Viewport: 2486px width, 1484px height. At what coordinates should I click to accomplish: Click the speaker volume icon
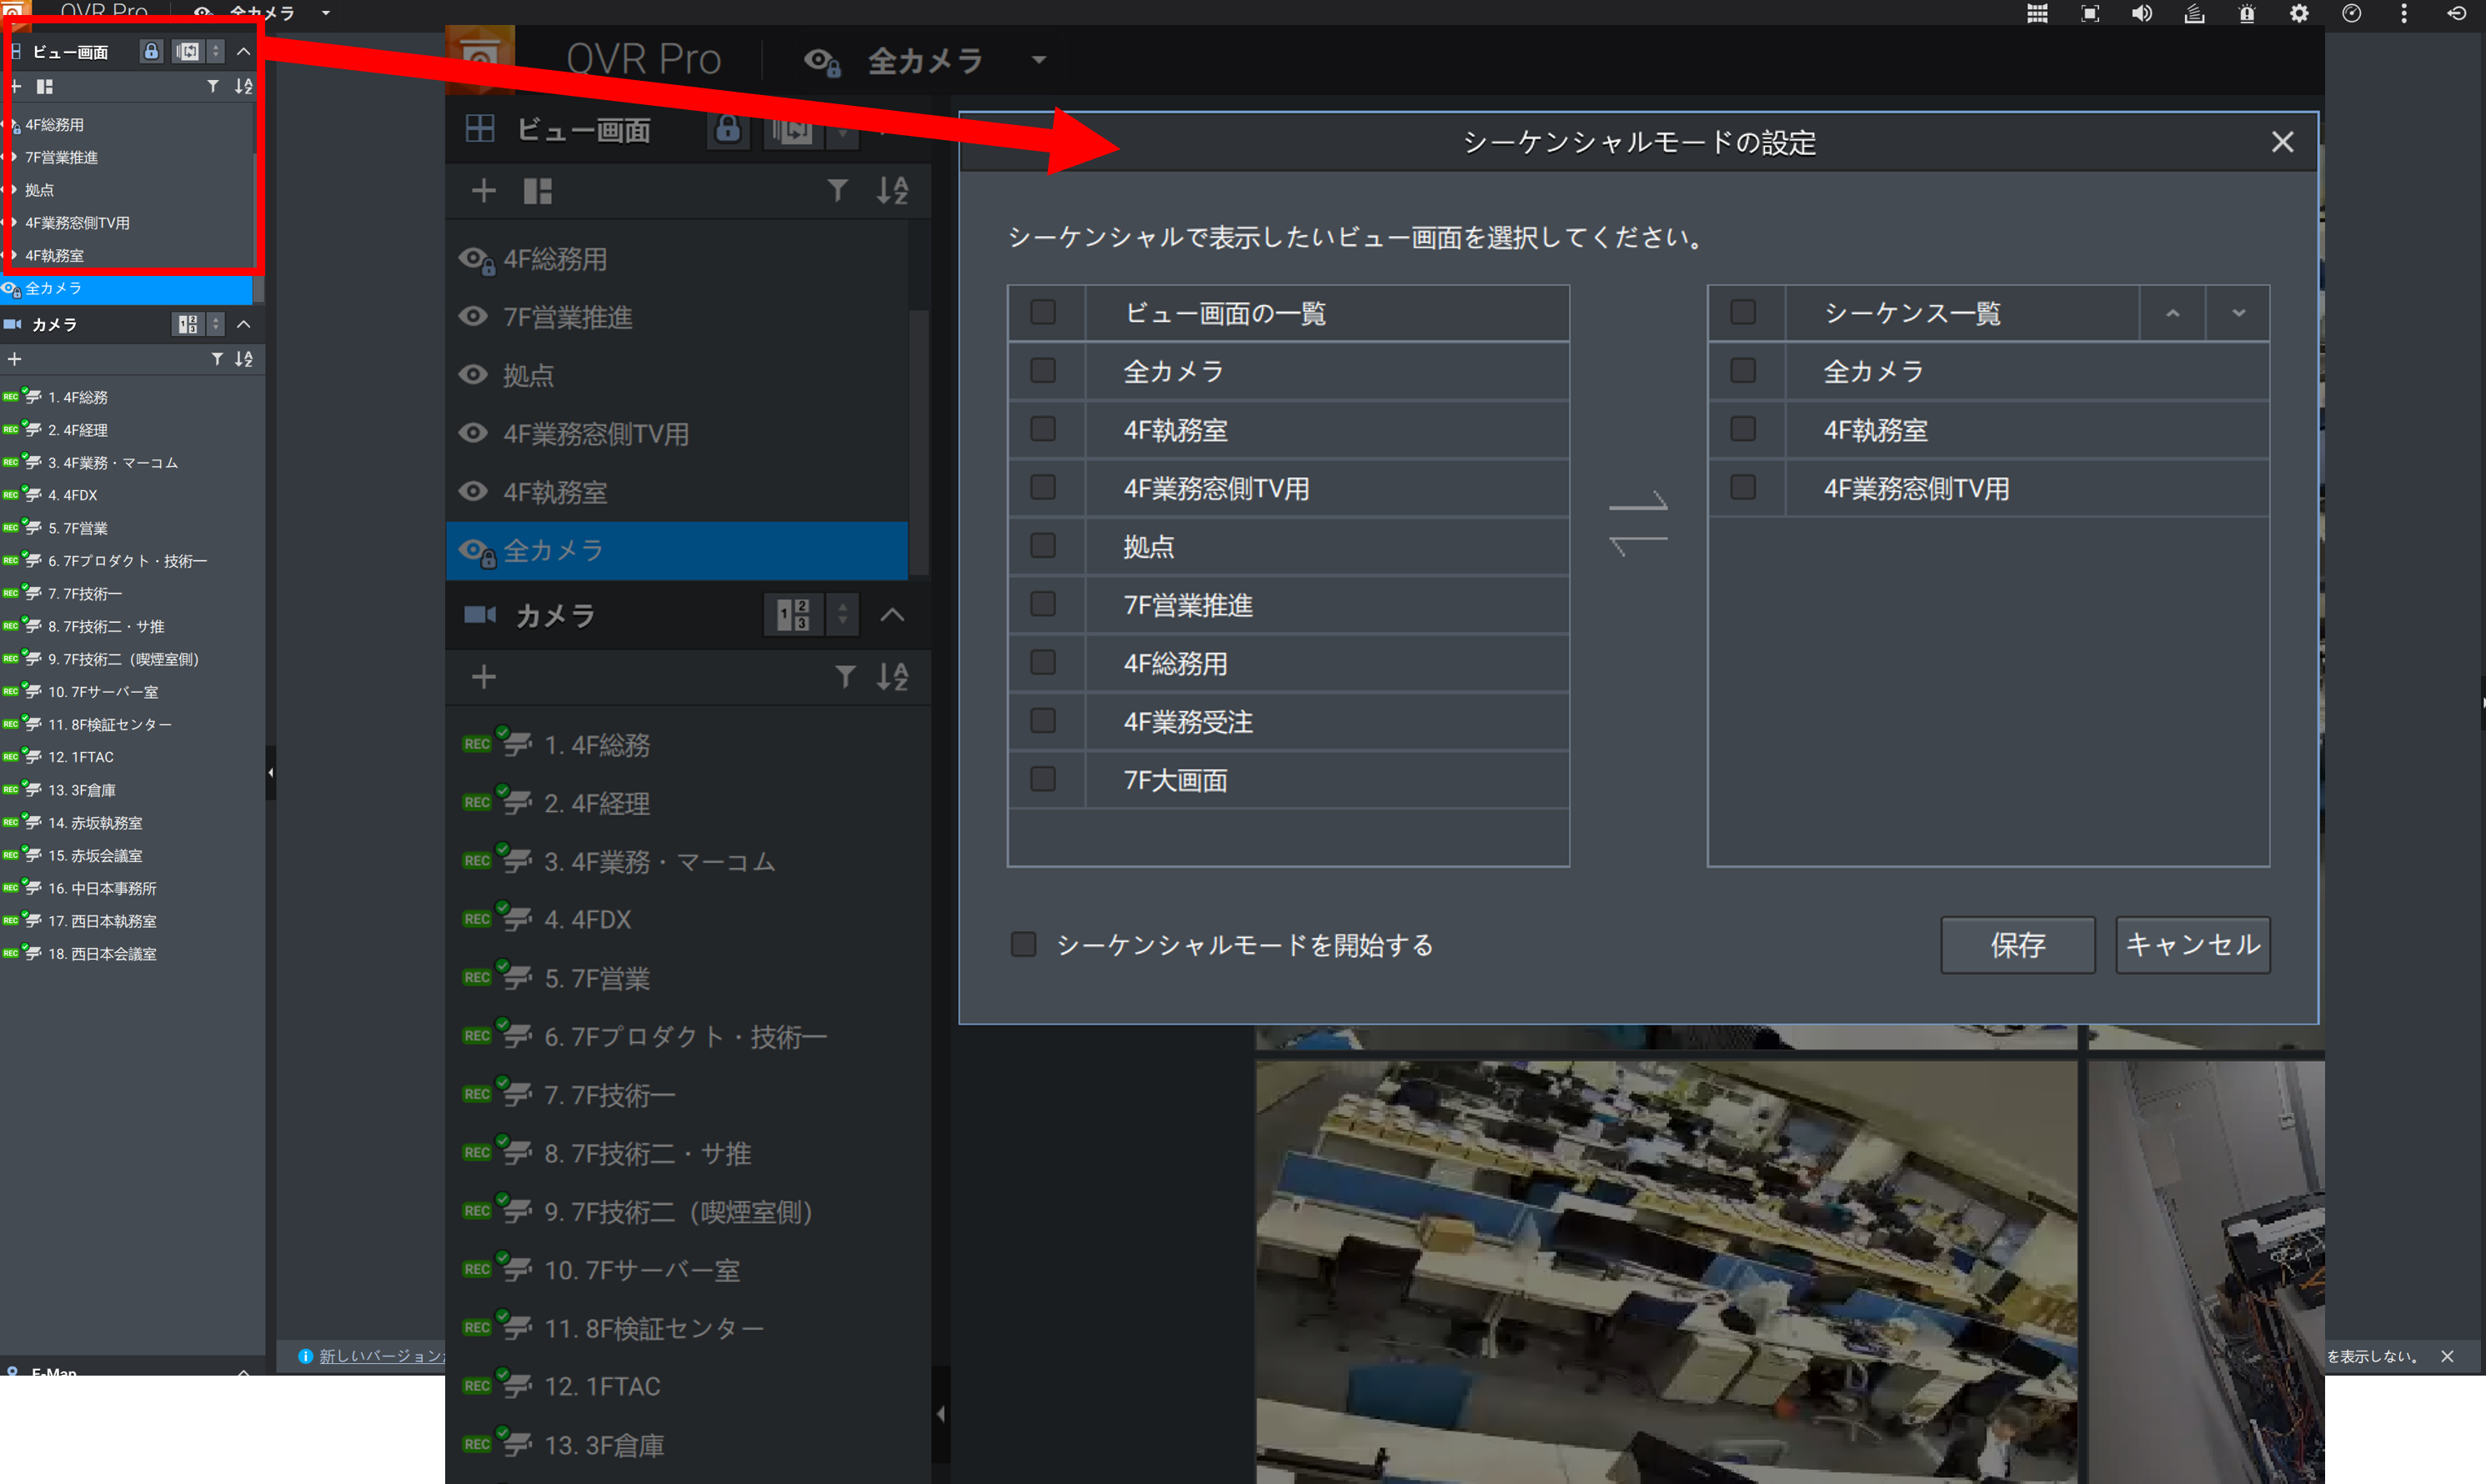(2141, 14)
